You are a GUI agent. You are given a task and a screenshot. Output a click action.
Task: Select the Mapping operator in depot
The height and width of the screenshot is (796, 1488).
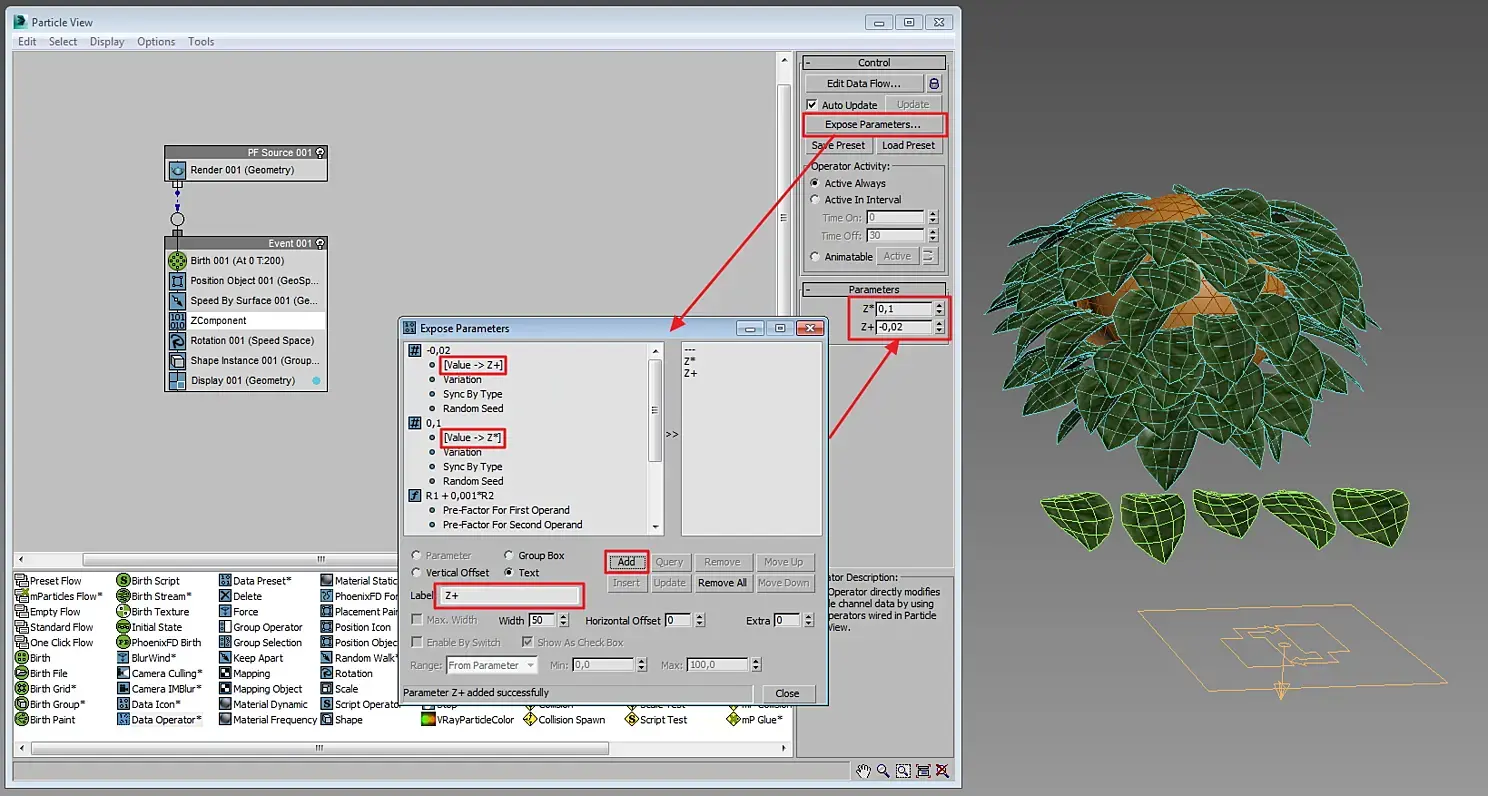[x=245, y=674]
